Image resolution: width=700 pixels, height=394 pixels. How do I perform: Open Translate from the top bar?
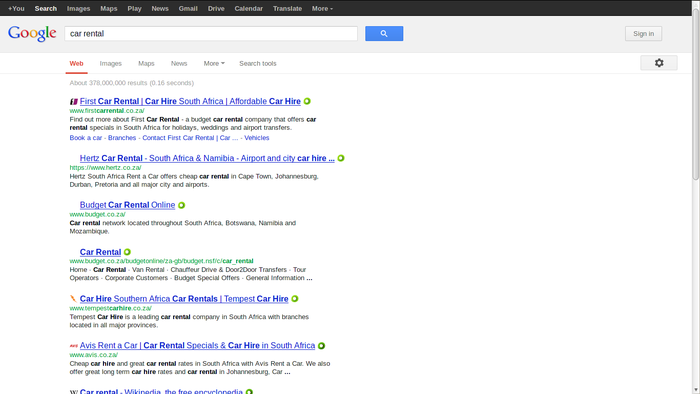(288, 8)
